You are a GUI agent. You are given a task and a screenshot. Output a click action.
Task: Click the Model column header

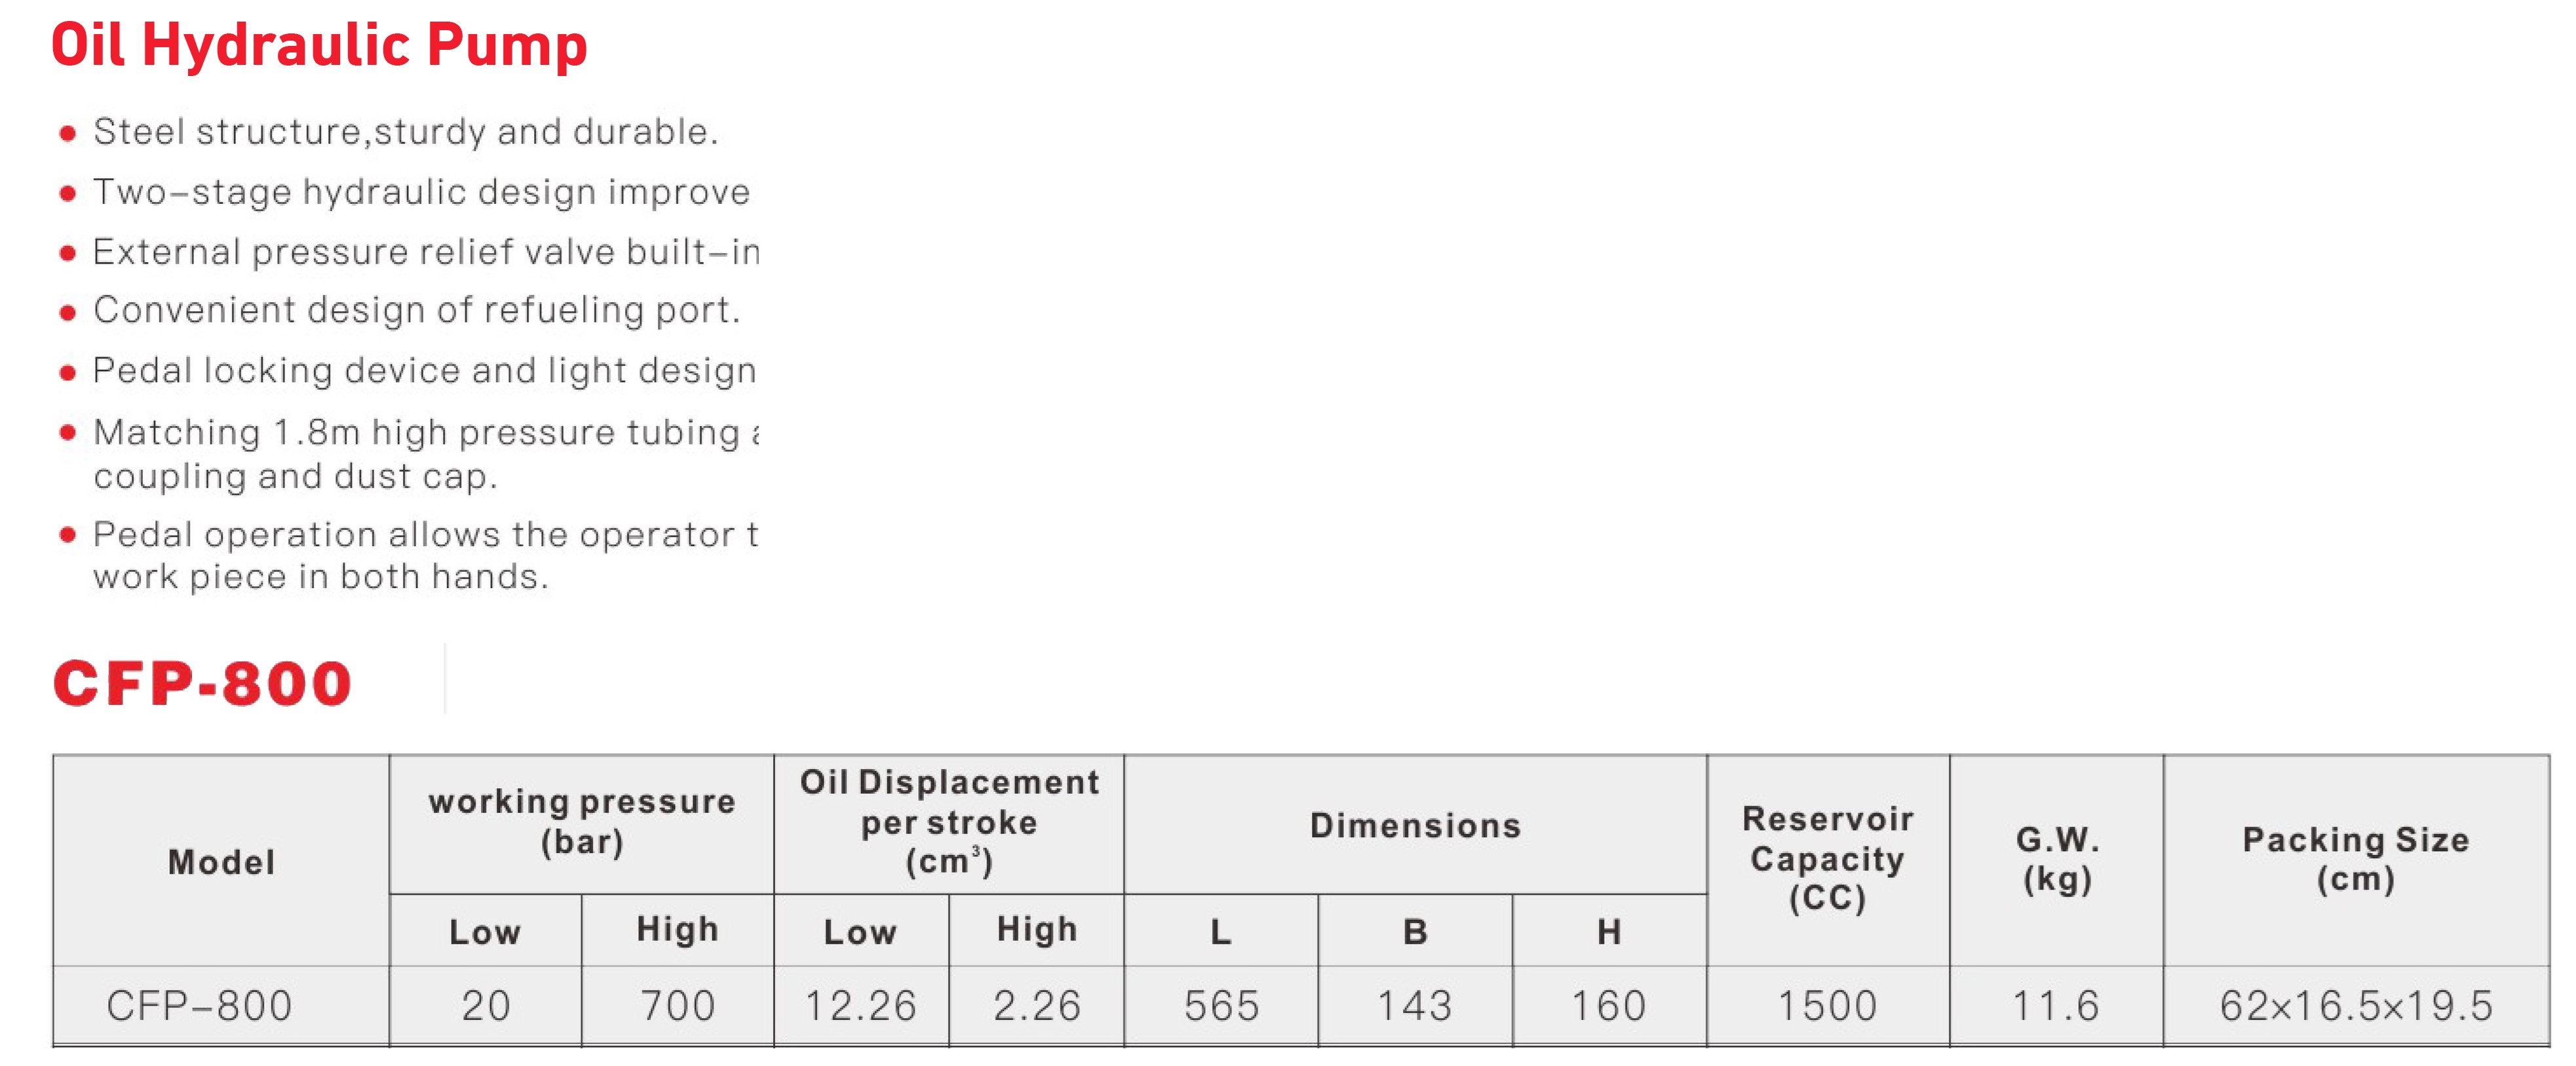pos(221,862)
